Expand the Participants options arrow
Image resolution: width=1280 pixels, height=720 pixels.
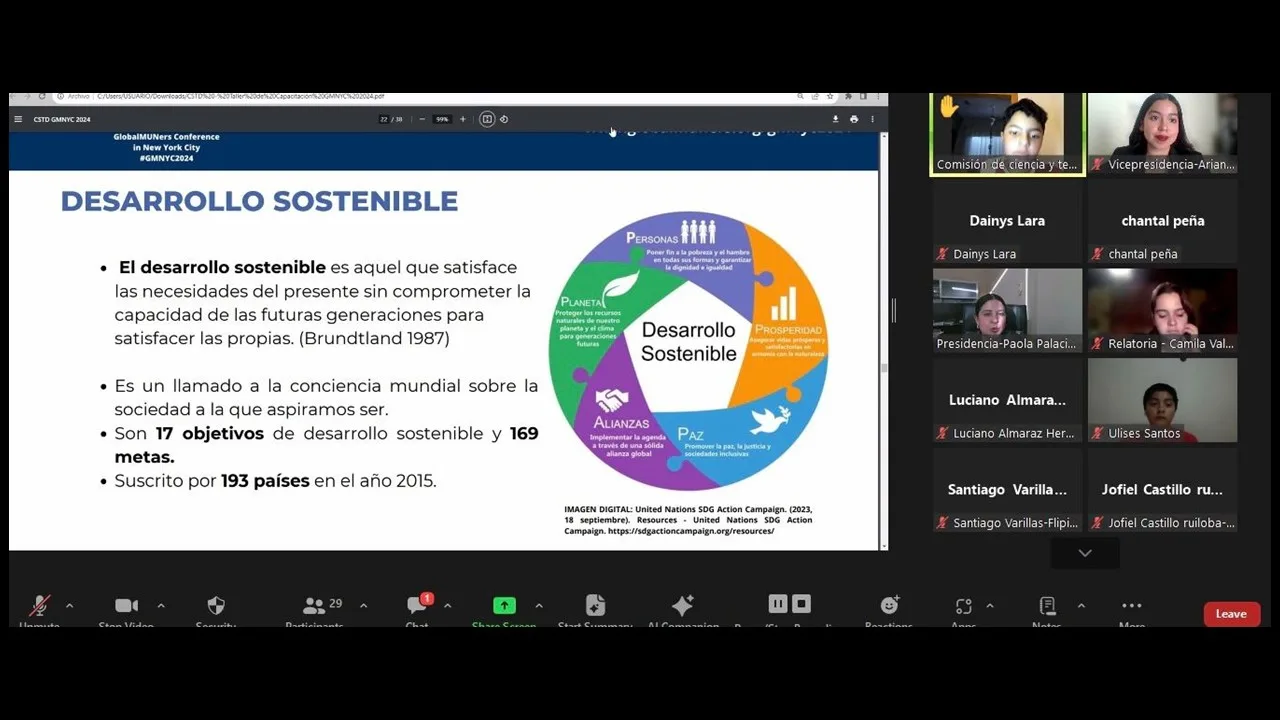point(363,606)
